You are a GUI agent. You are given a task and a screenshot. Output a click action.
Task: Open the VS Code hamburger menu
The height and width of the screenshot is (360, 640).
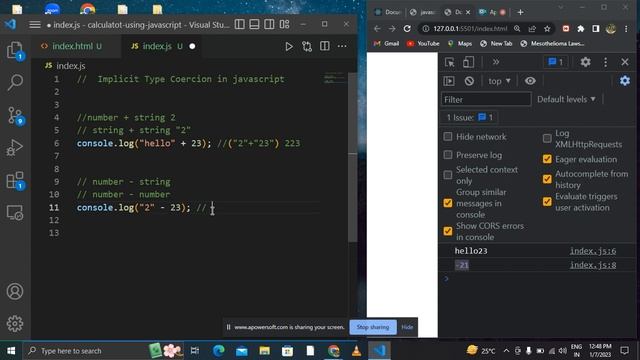pos(35,25)
